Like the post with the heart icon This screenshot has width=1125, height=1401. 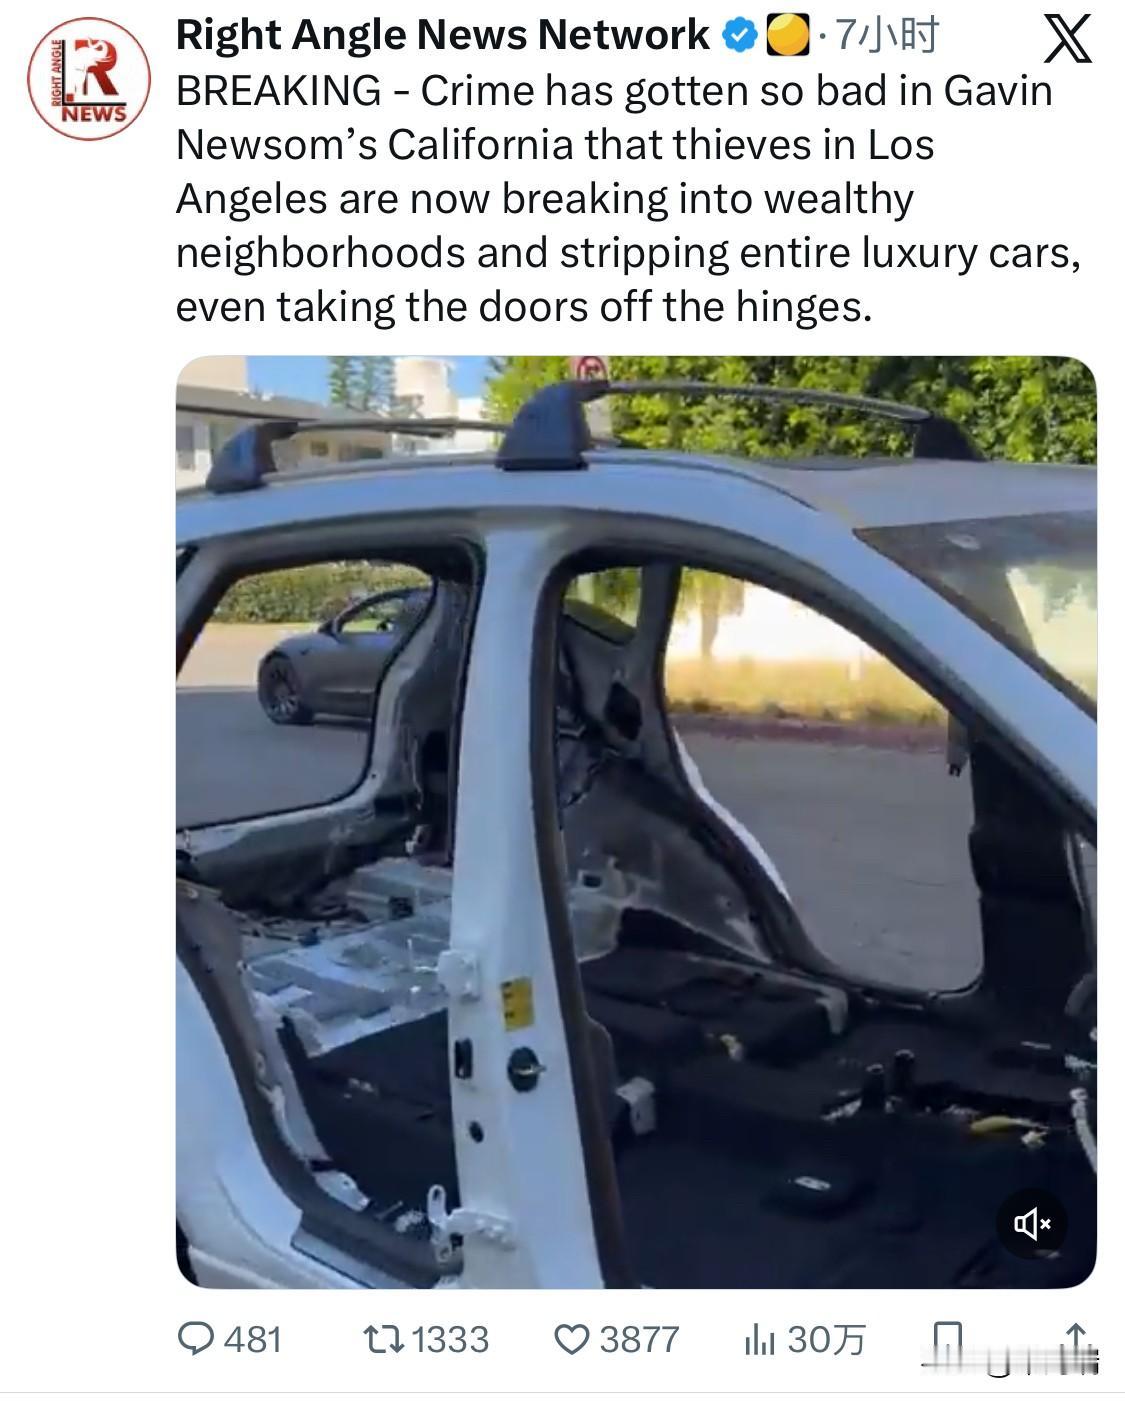(x=572, y=1339)
